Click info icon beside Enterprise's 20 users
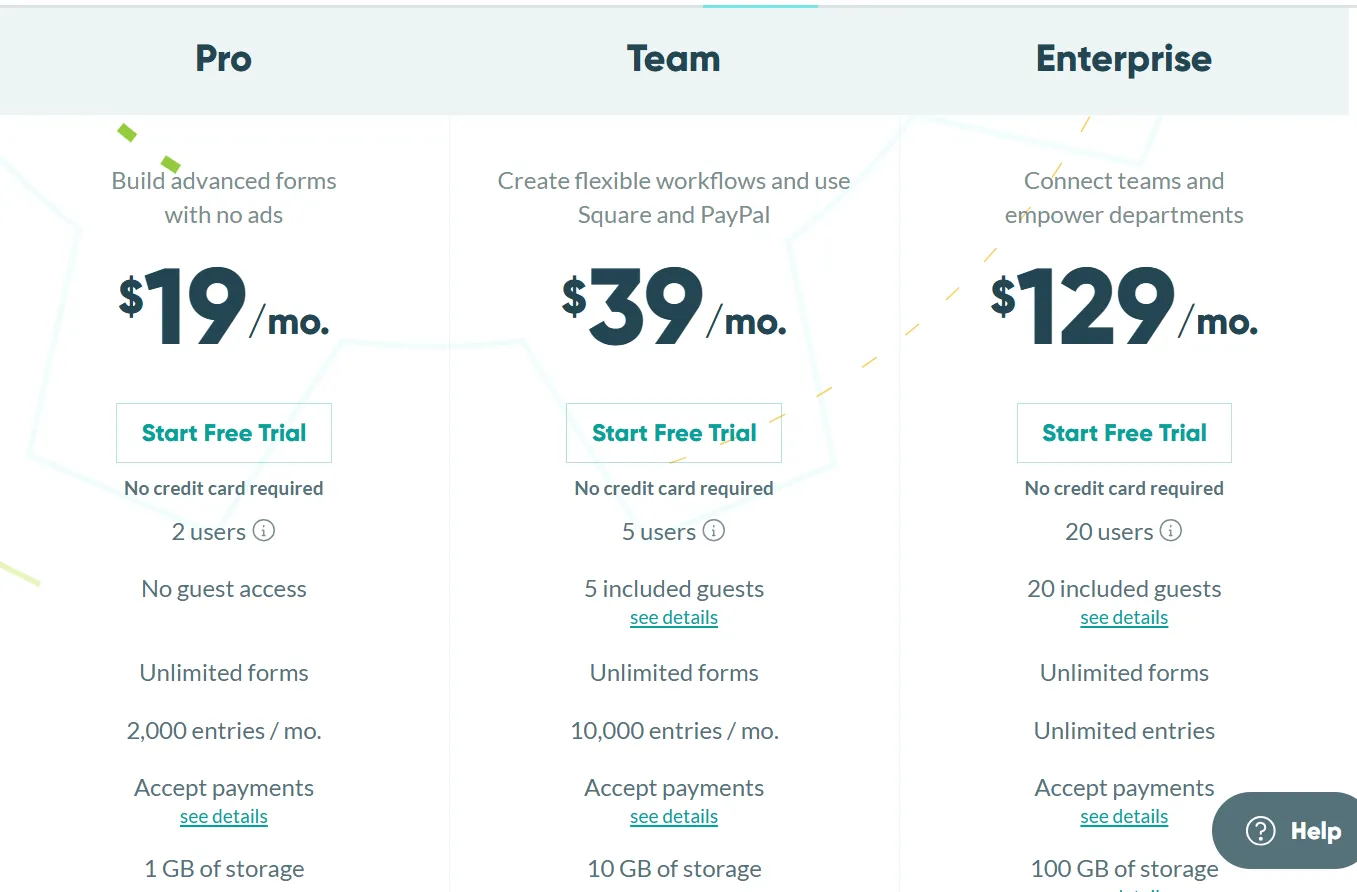The image size is (1357, 892). tap(1171, 531)
